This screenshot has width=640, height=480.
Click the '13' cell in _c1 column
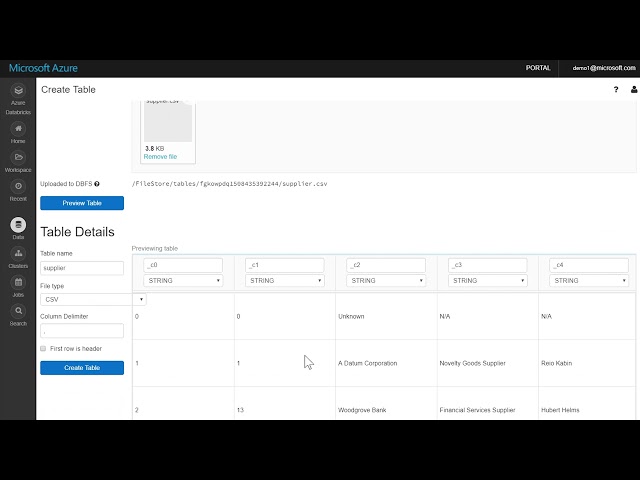[240, 410]
